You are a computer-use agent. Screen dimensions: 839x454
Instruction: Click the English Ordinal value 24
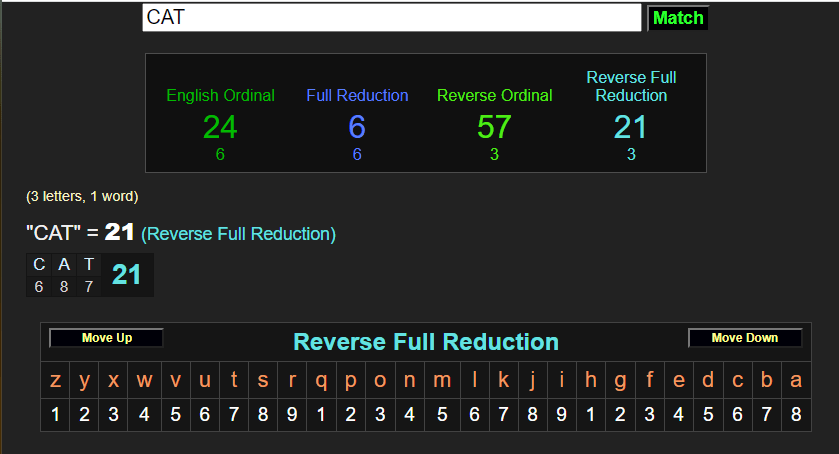point(220,127)
